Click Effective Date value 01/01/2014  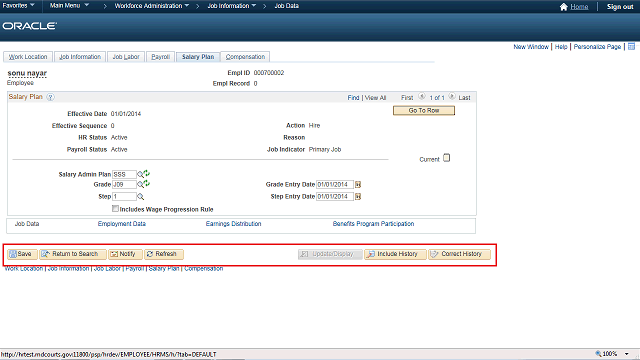pyautogui.click(x=126, y=114)
